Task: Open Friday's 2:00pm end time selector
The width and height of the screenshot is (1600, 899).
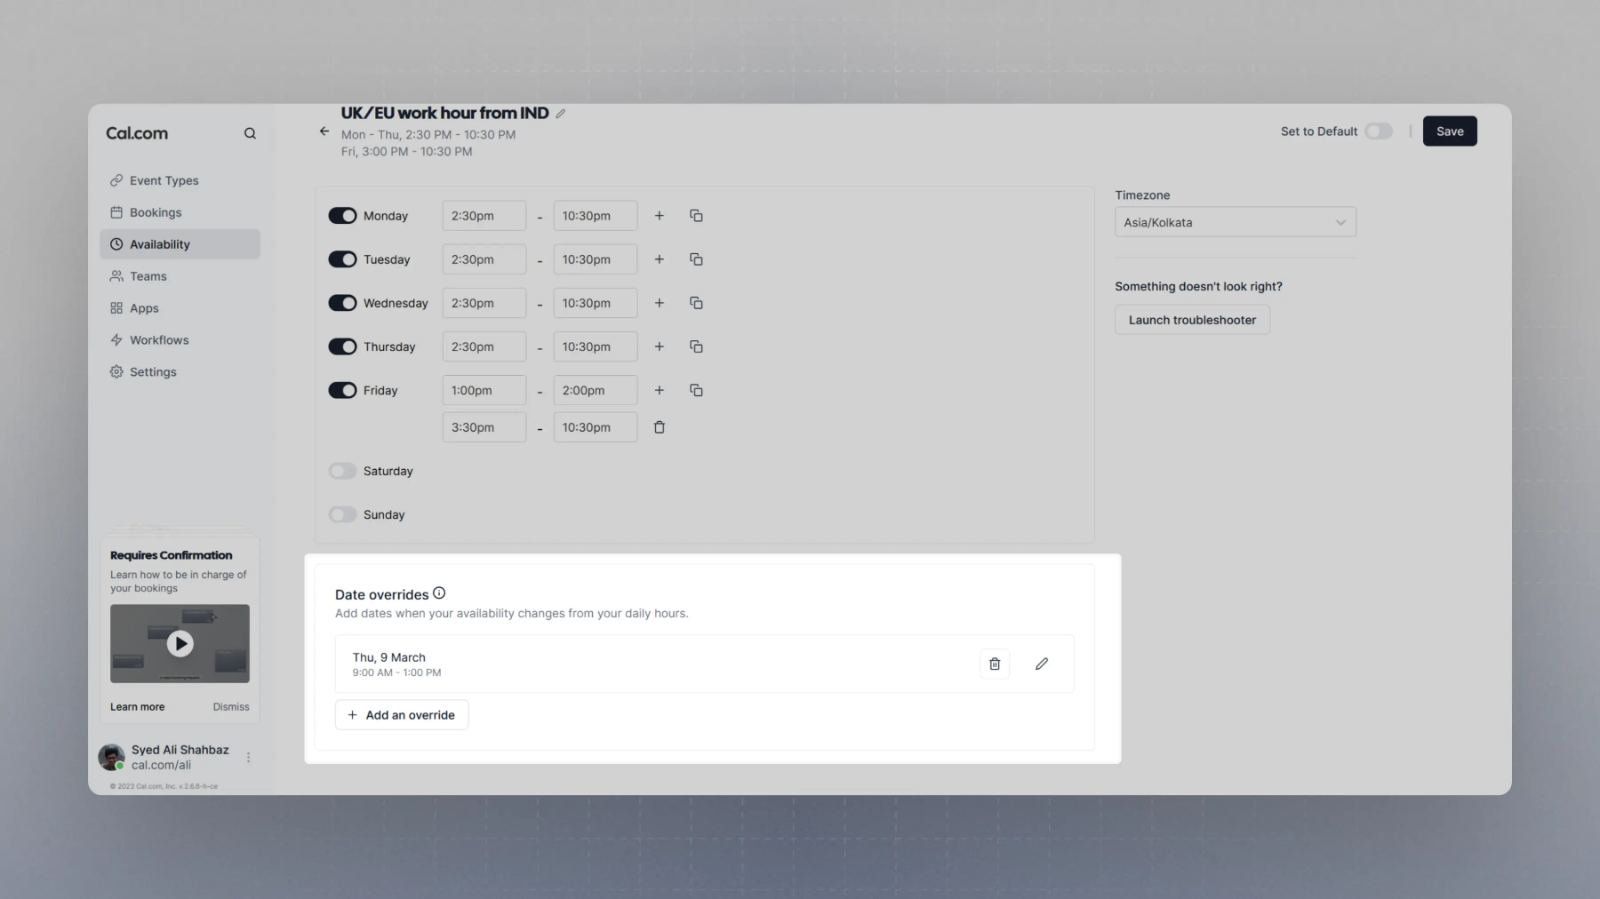Action: 595,391
